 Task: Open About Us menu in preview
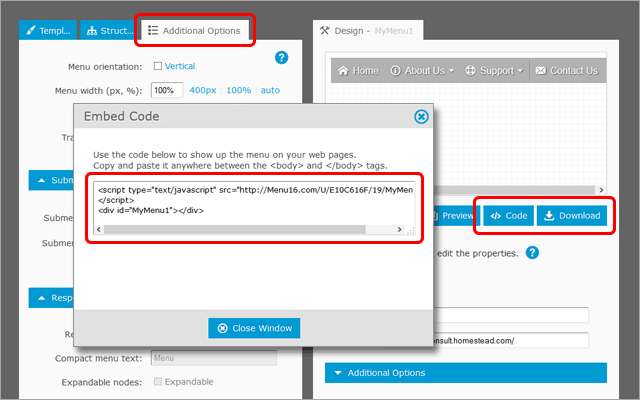point(422,71)
